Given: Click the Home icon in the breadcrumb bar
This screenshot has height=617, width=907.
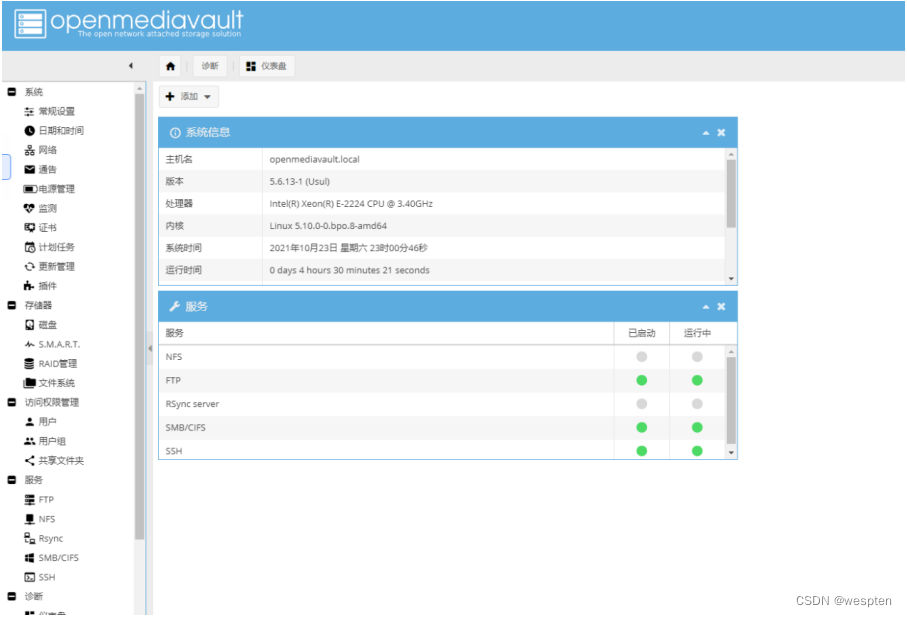Looking at the screenshot, I should [x=171, y=66].
